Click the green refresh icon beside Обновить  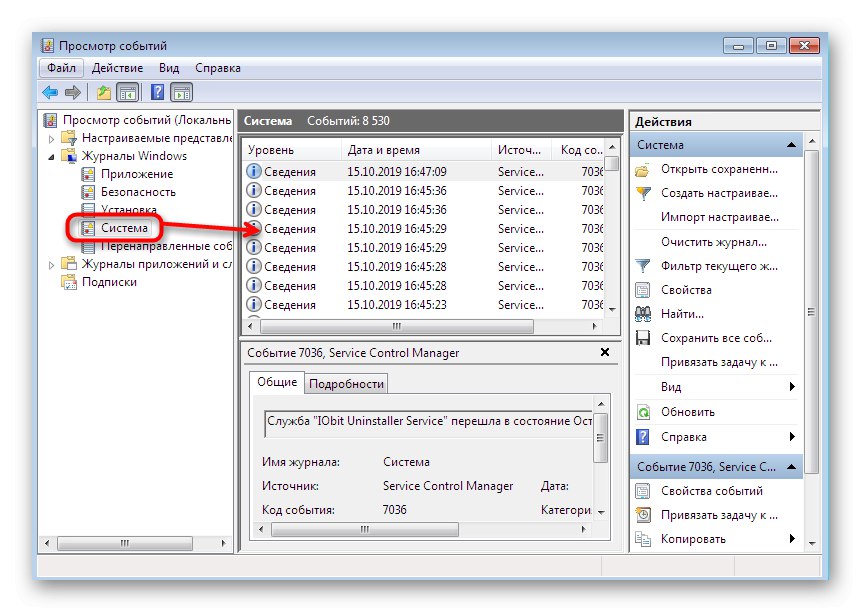pos(643,412)
